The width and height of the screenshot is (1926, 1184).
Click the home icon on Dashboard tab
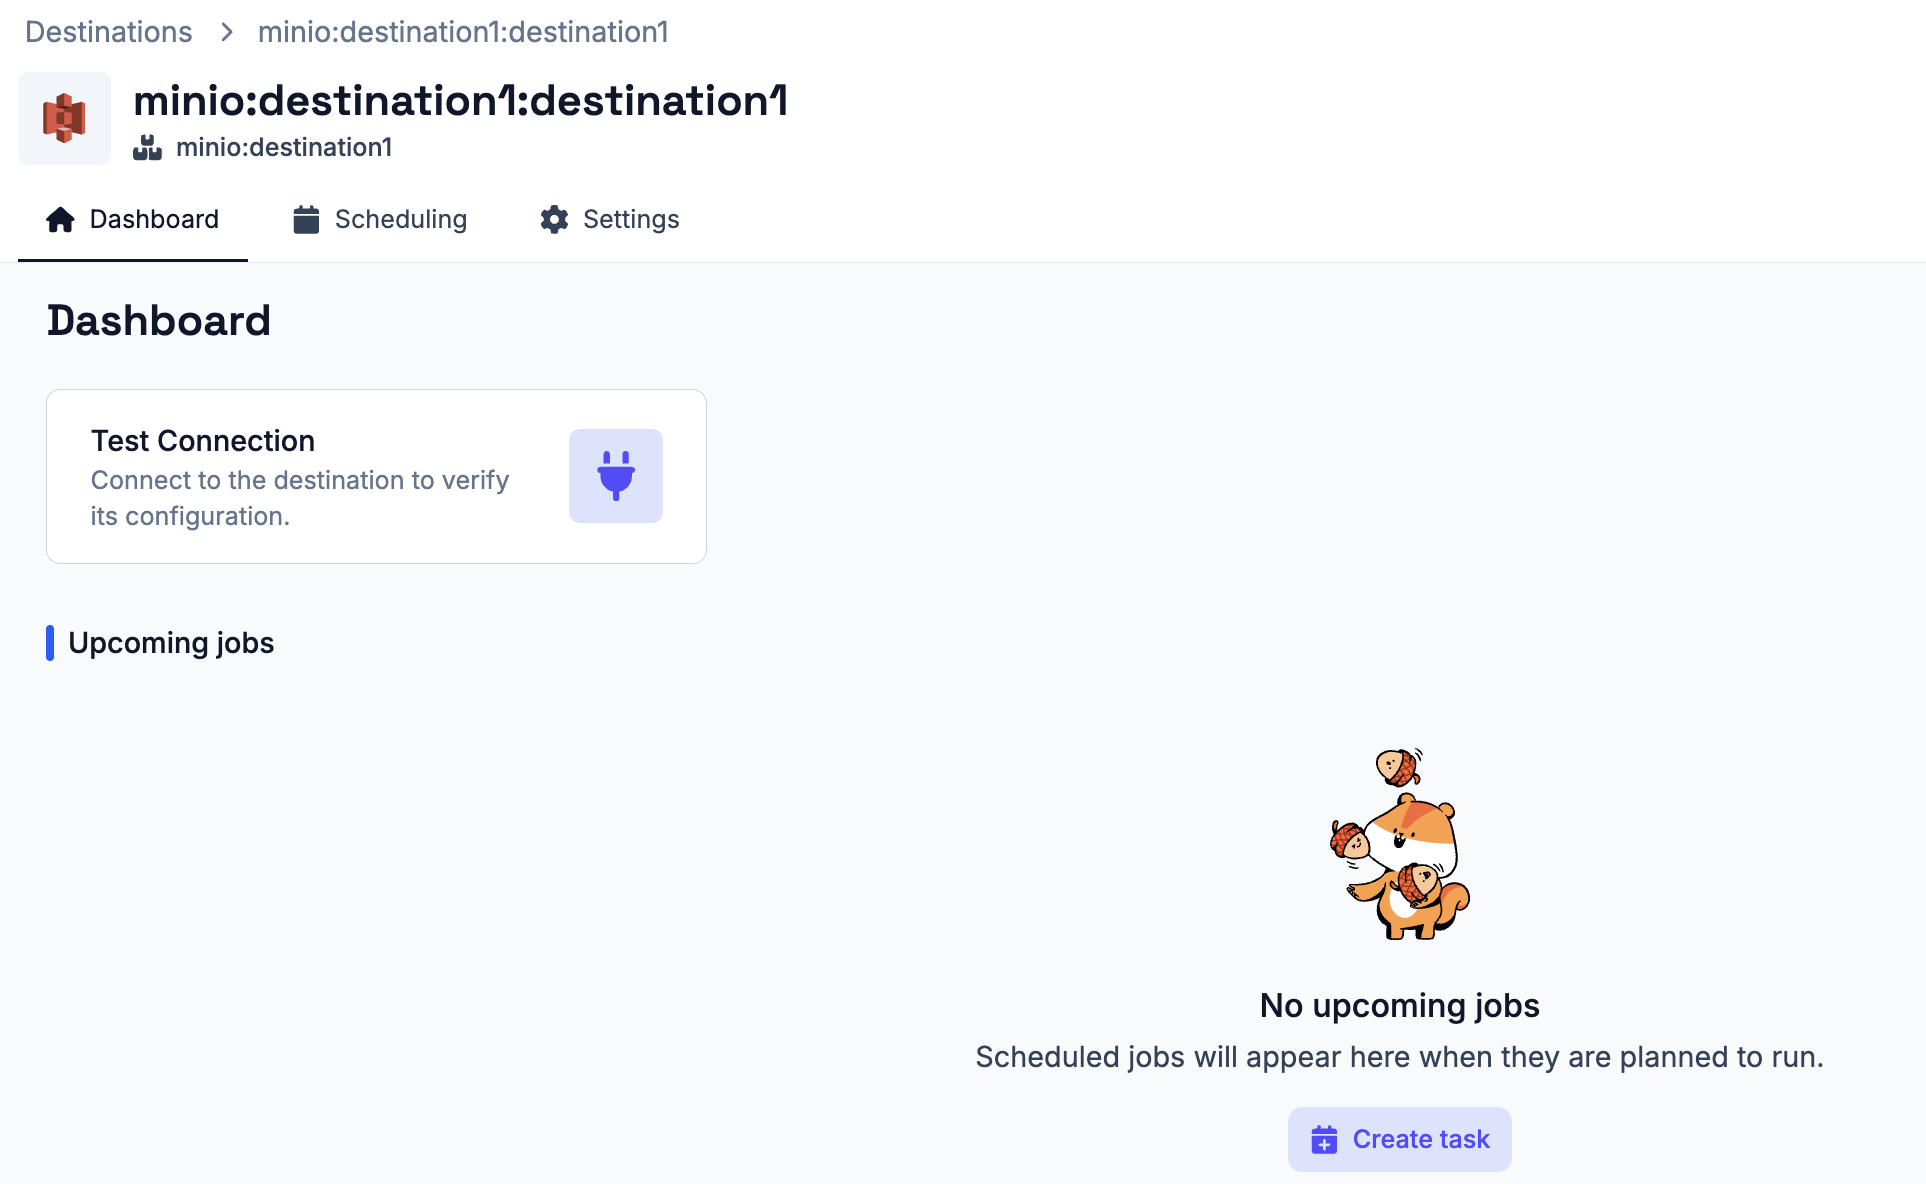pyautogui.click(x=60, y=219)
